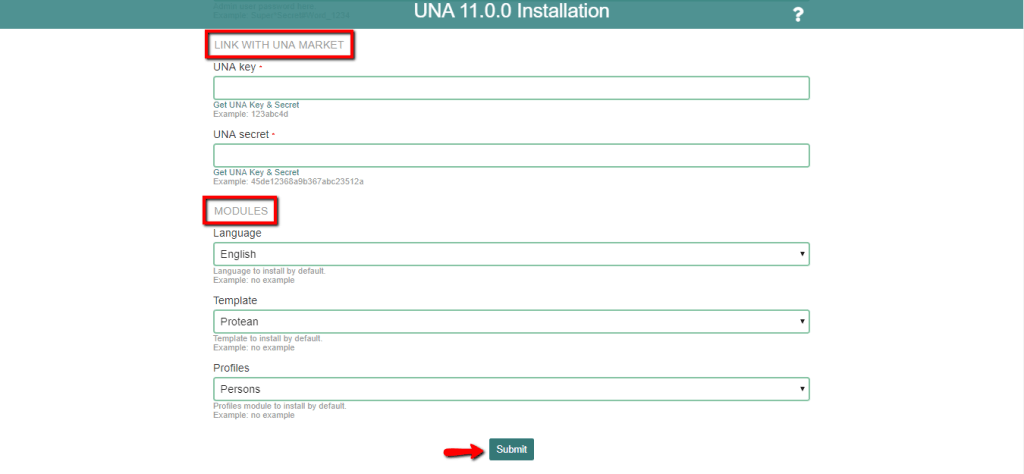Click the Language field label

(237, 233)
